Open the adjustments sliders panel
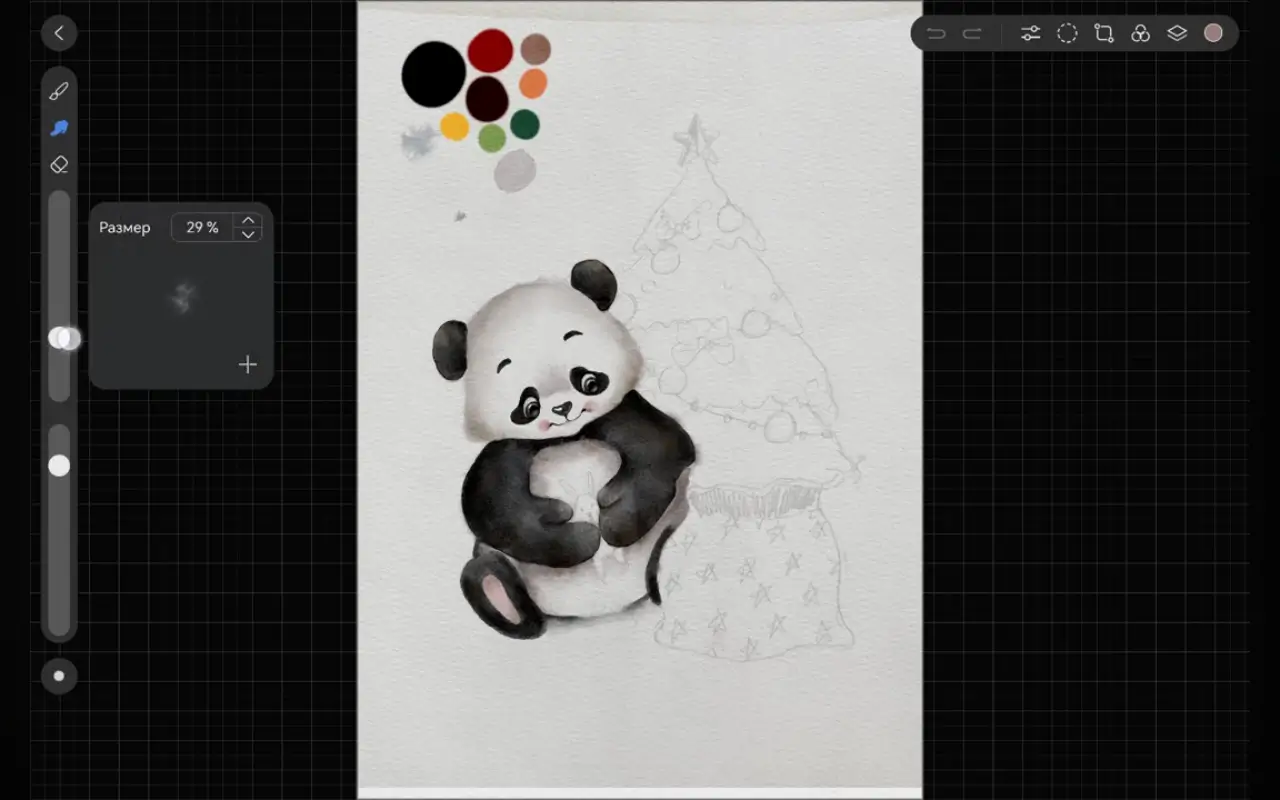Image resolution: width=1280 pixels, height=800 pixels. [x=1030, y=33]
